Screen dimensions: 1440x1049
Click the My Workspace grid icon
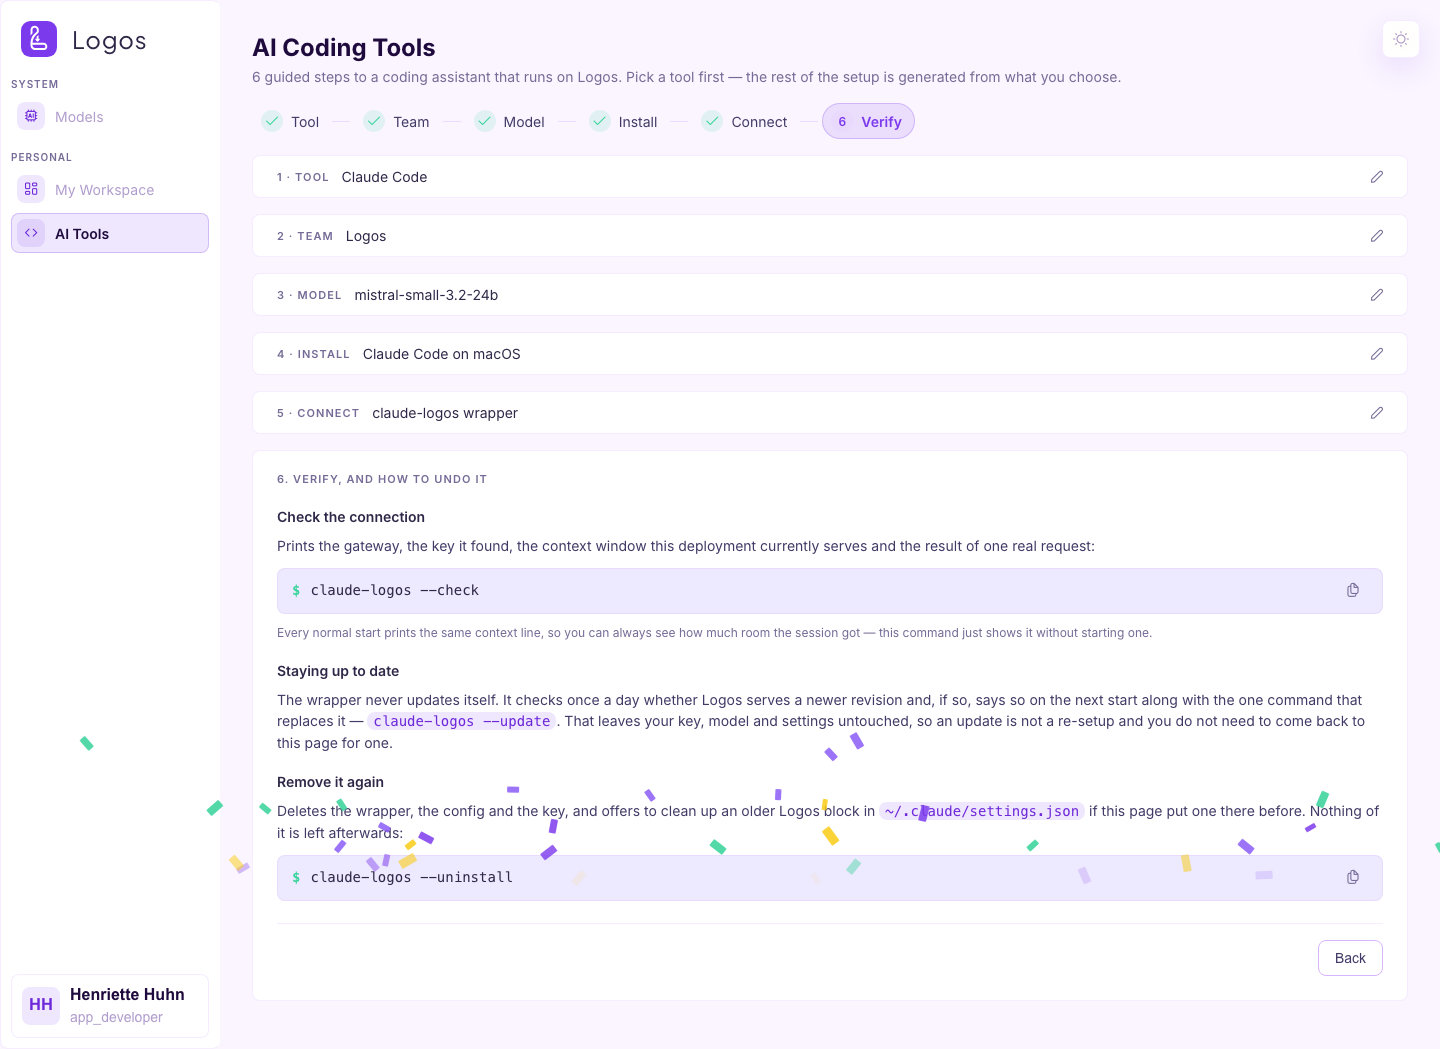(x=31, y=189)
